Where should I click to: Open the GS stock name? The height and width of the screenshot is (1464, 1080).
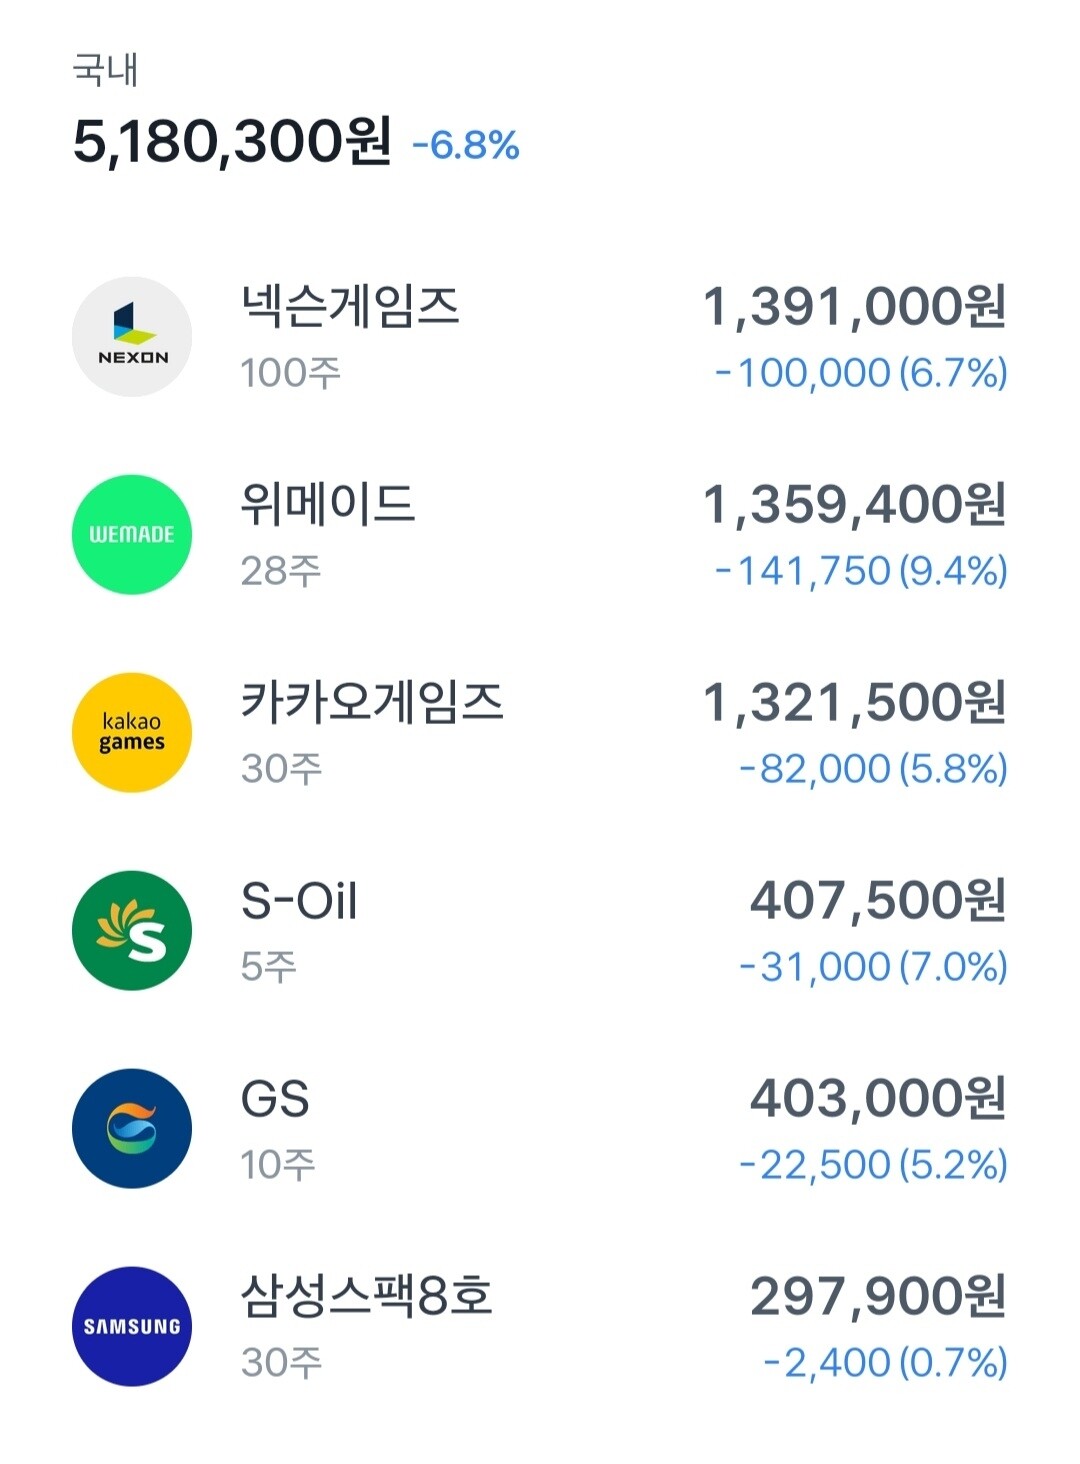coord(275,1099)
